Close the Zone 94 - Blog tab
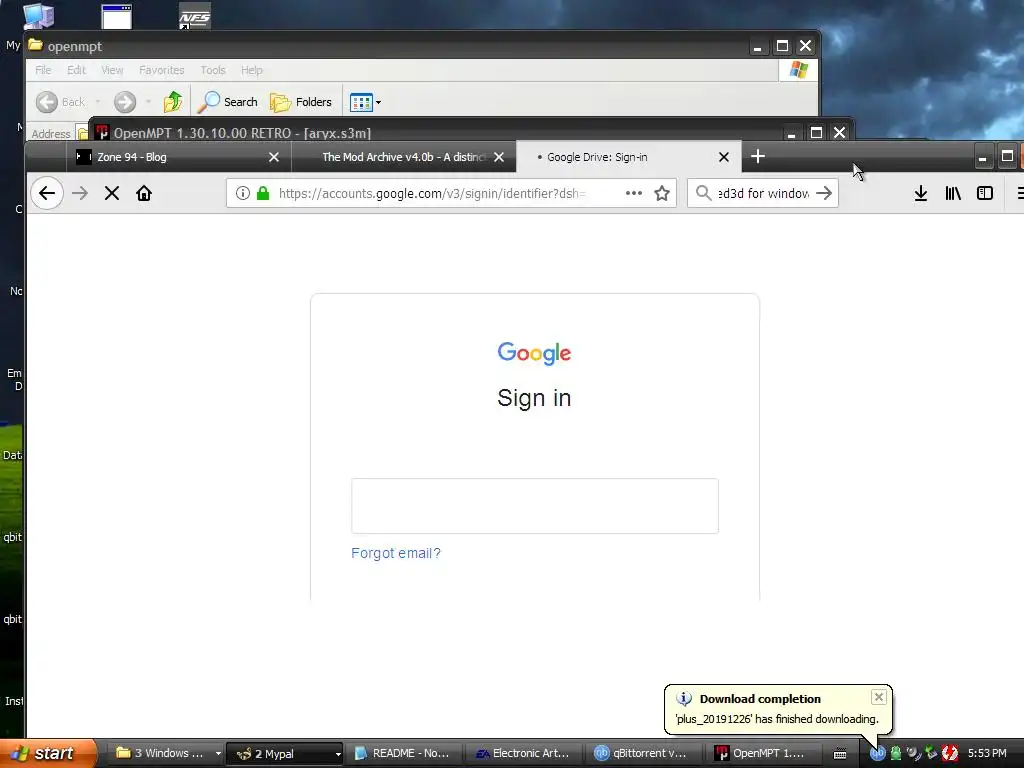1024x768 pixels. (274, 157)
